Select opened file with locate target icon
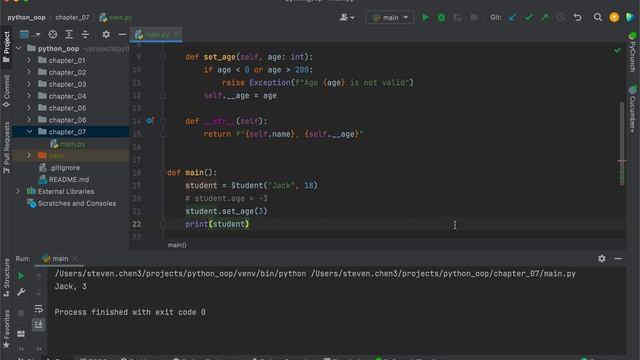Viewport: 640px width, 360px height. [53, 35]
